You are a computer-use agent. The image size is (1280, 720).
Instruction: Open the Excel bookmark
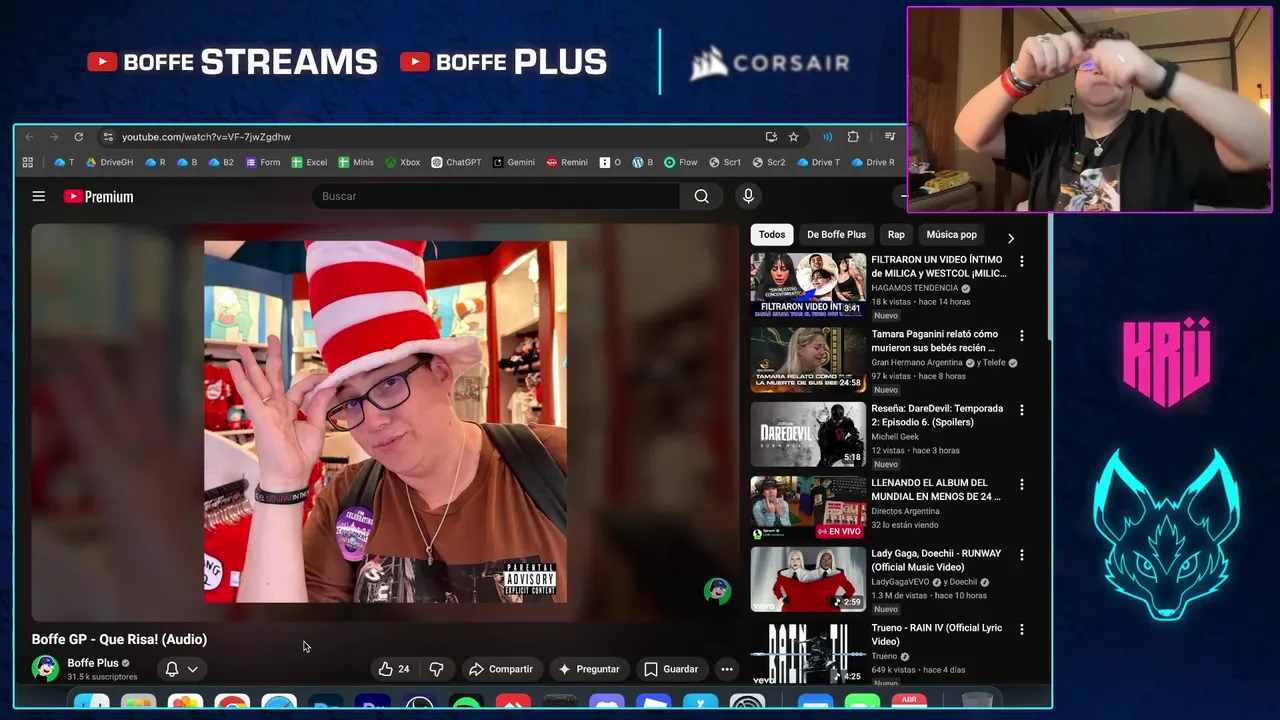tap(309, 162)
